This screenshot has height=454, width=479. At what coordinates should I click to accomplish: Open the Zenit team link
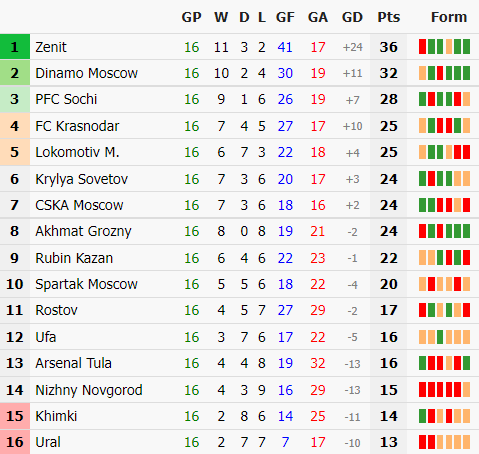(x=51, y=47)
